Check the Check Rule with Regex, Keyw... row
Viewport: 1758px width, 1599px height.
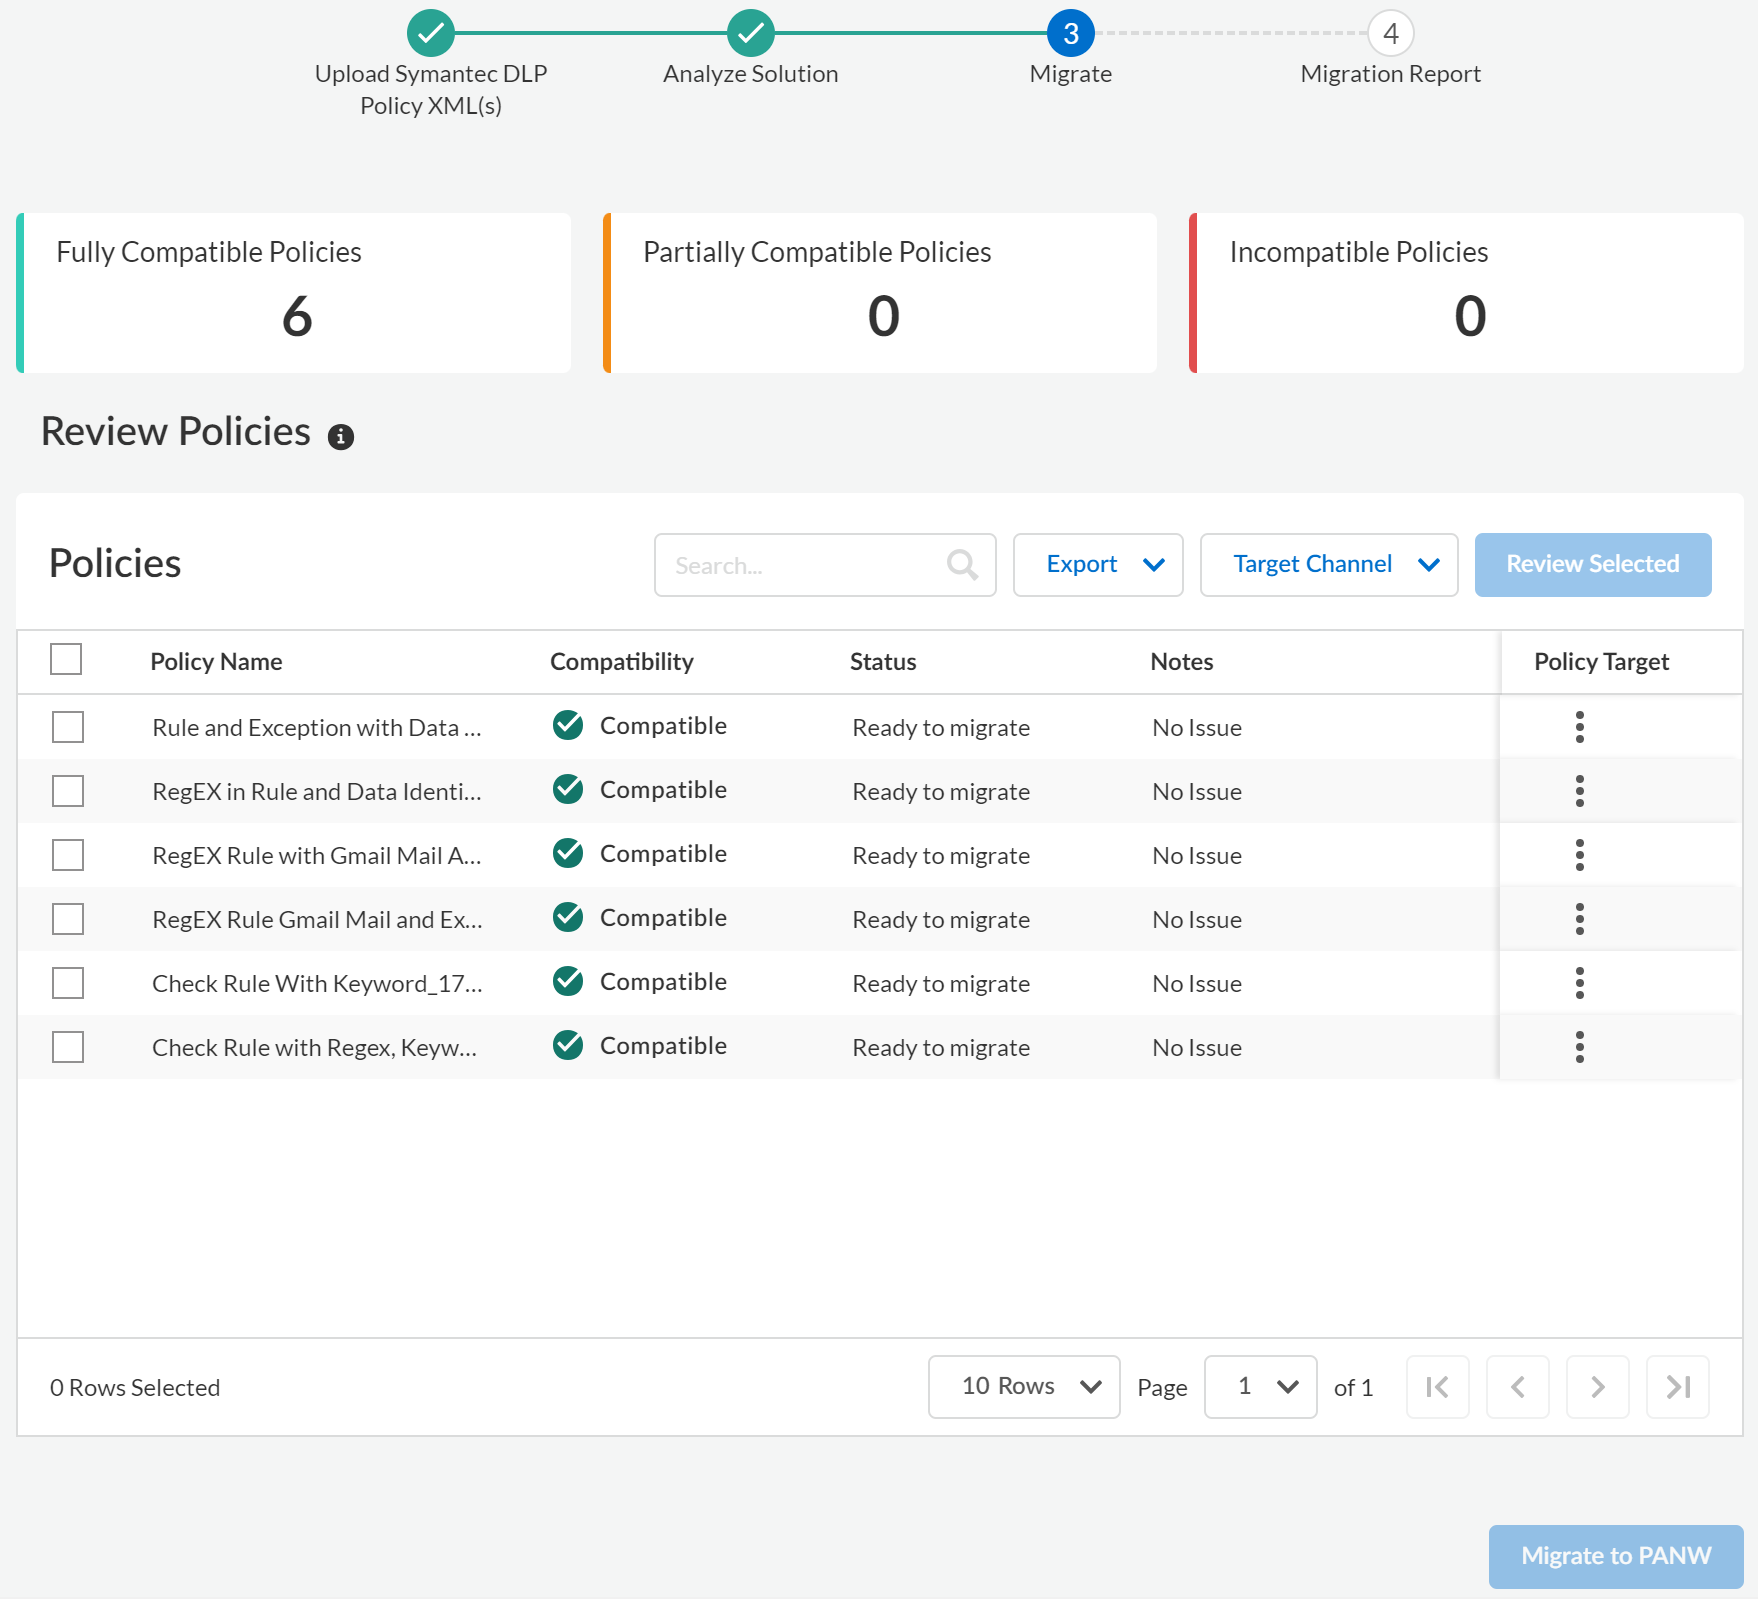pyautogui.click(x=68, y=1047)
